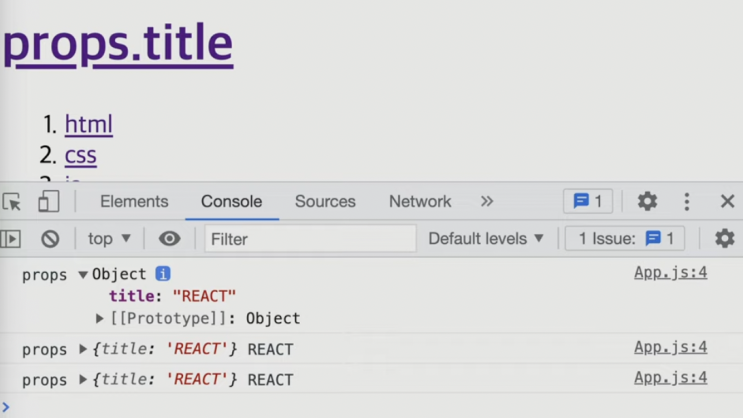Click the blue info icon next to Object
743x418 pixels.
[x=162, y=273]
